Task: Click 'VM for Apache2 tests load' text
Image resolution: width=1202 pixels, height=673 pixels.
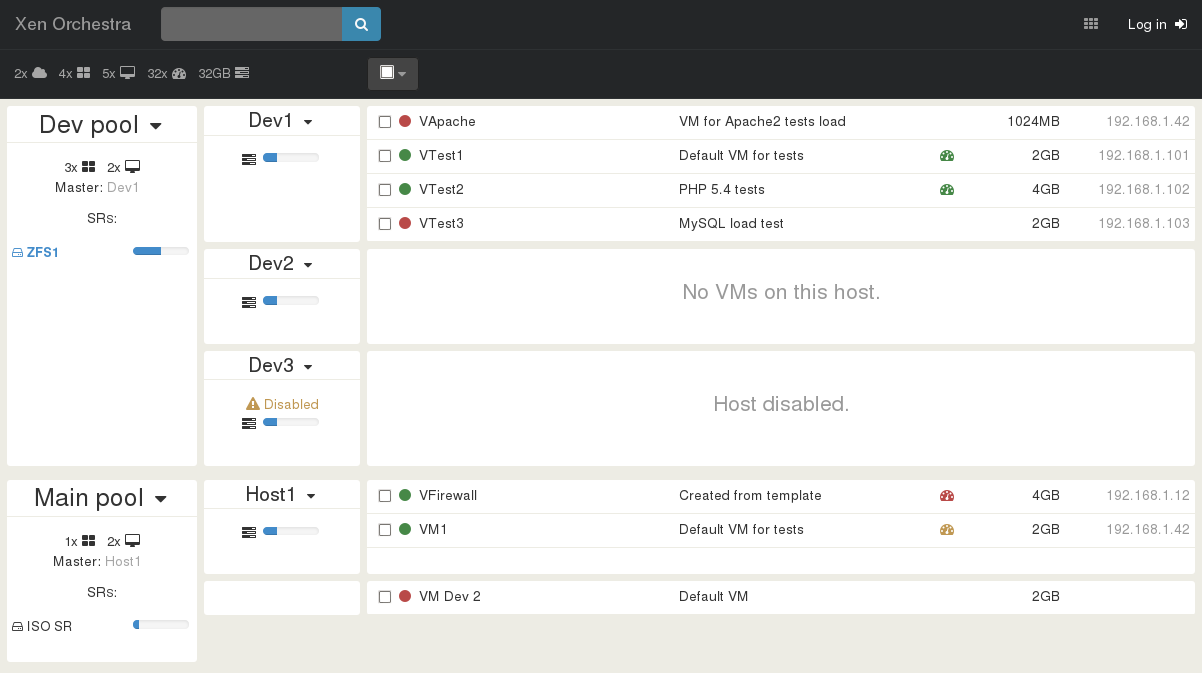Action: [x=762, y=121]
